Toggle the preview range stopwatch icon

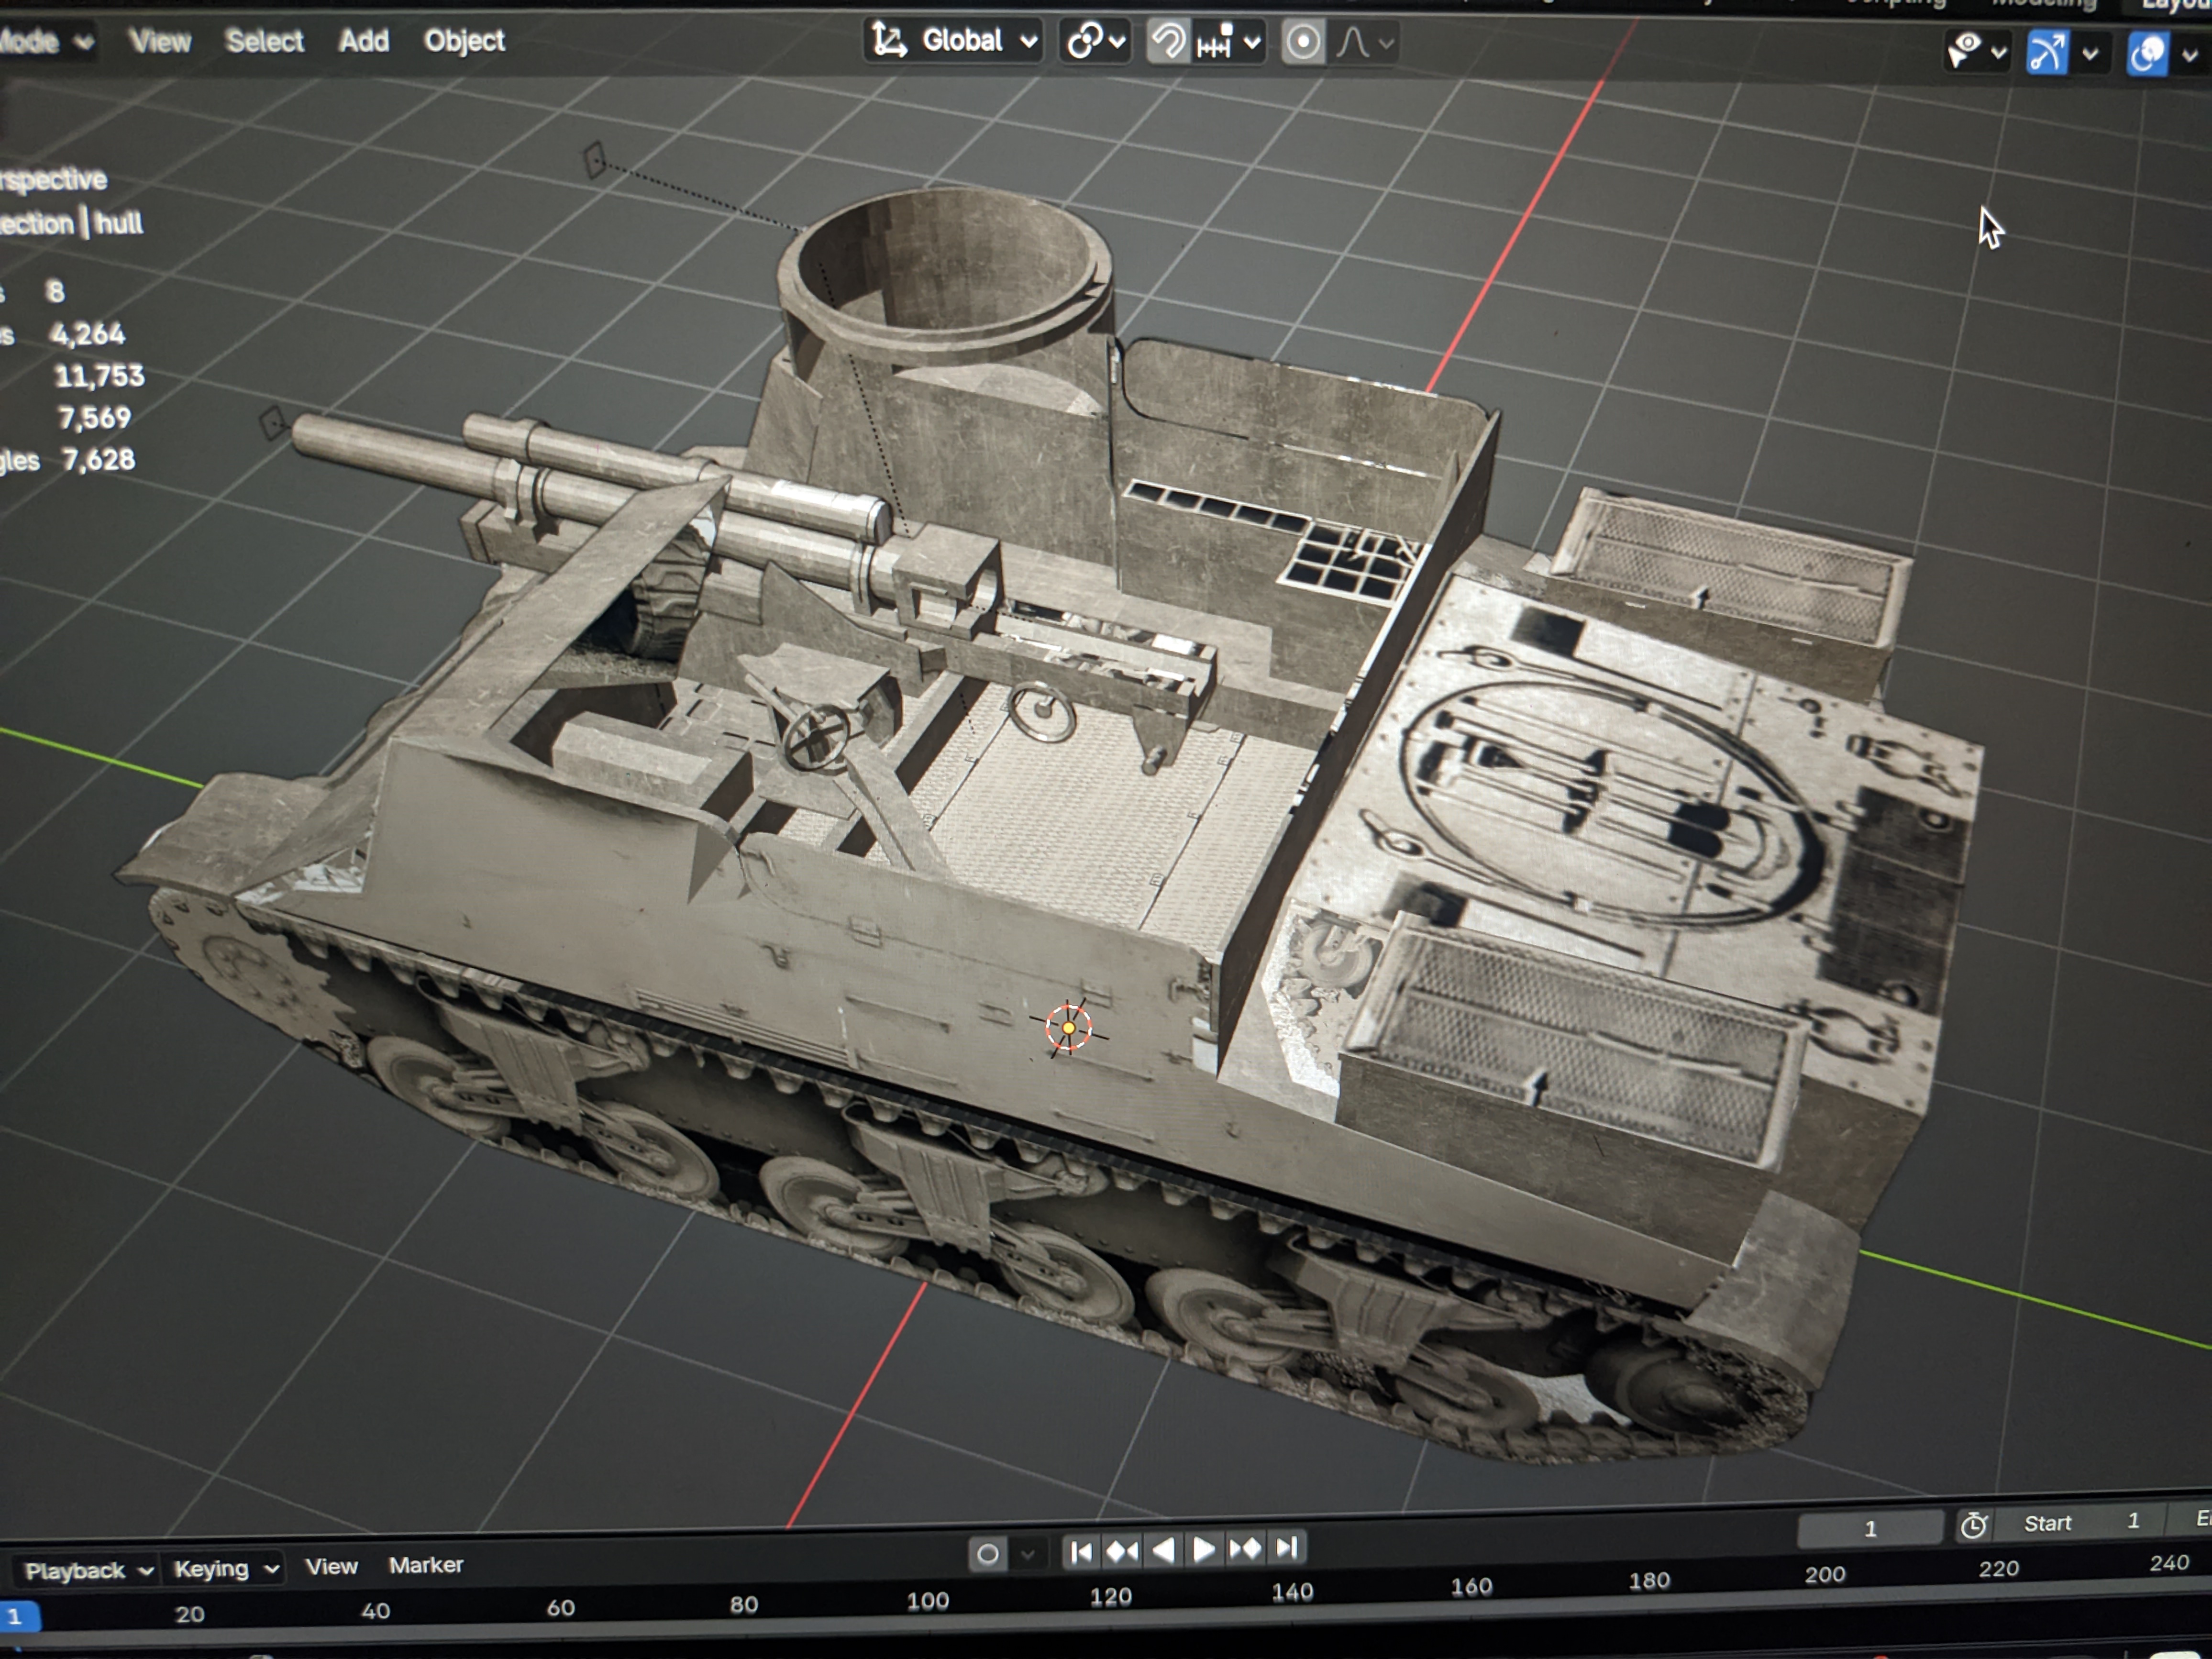tap(1973, 1526)
